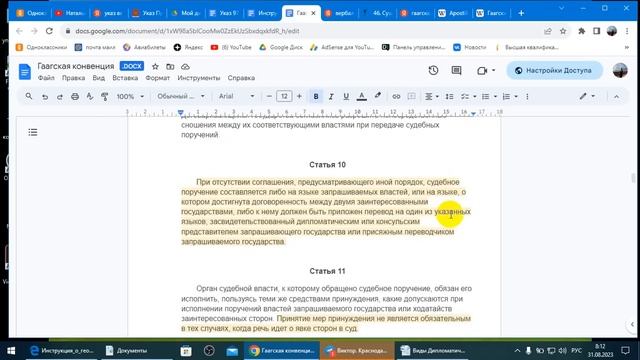Open the text alignment dropdown

tap(432, 97)
